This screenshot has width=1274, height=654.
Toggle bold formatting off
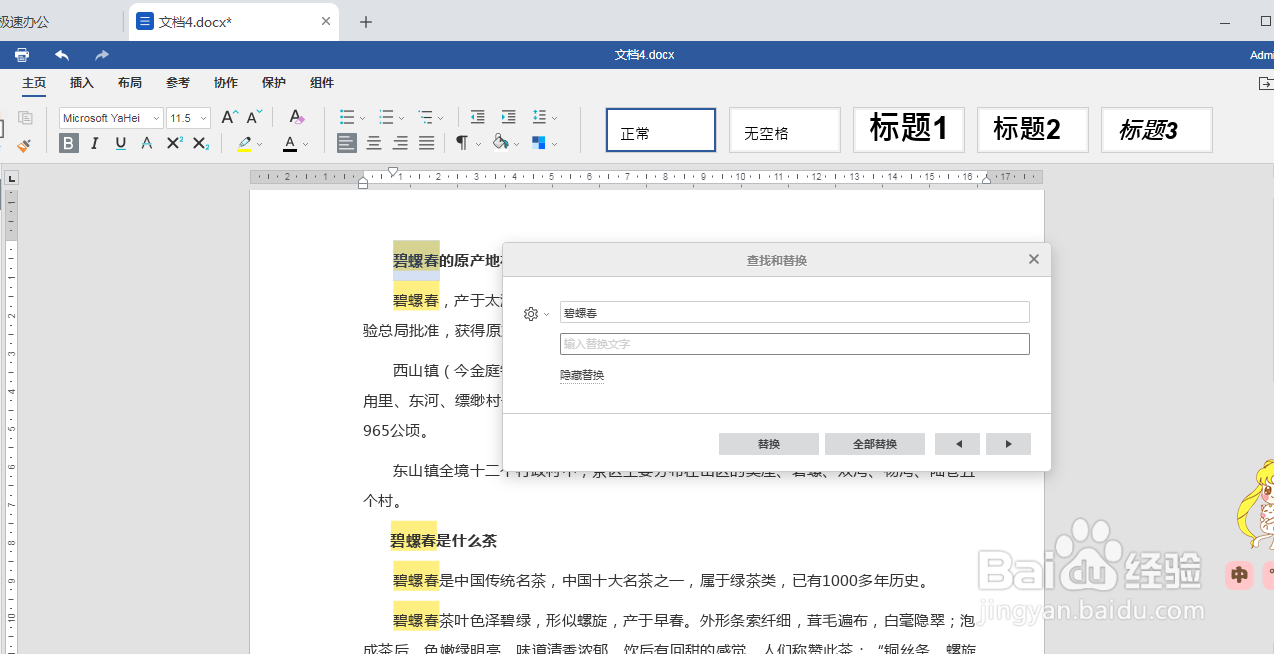pyautogui.click(x=68, y=143)
